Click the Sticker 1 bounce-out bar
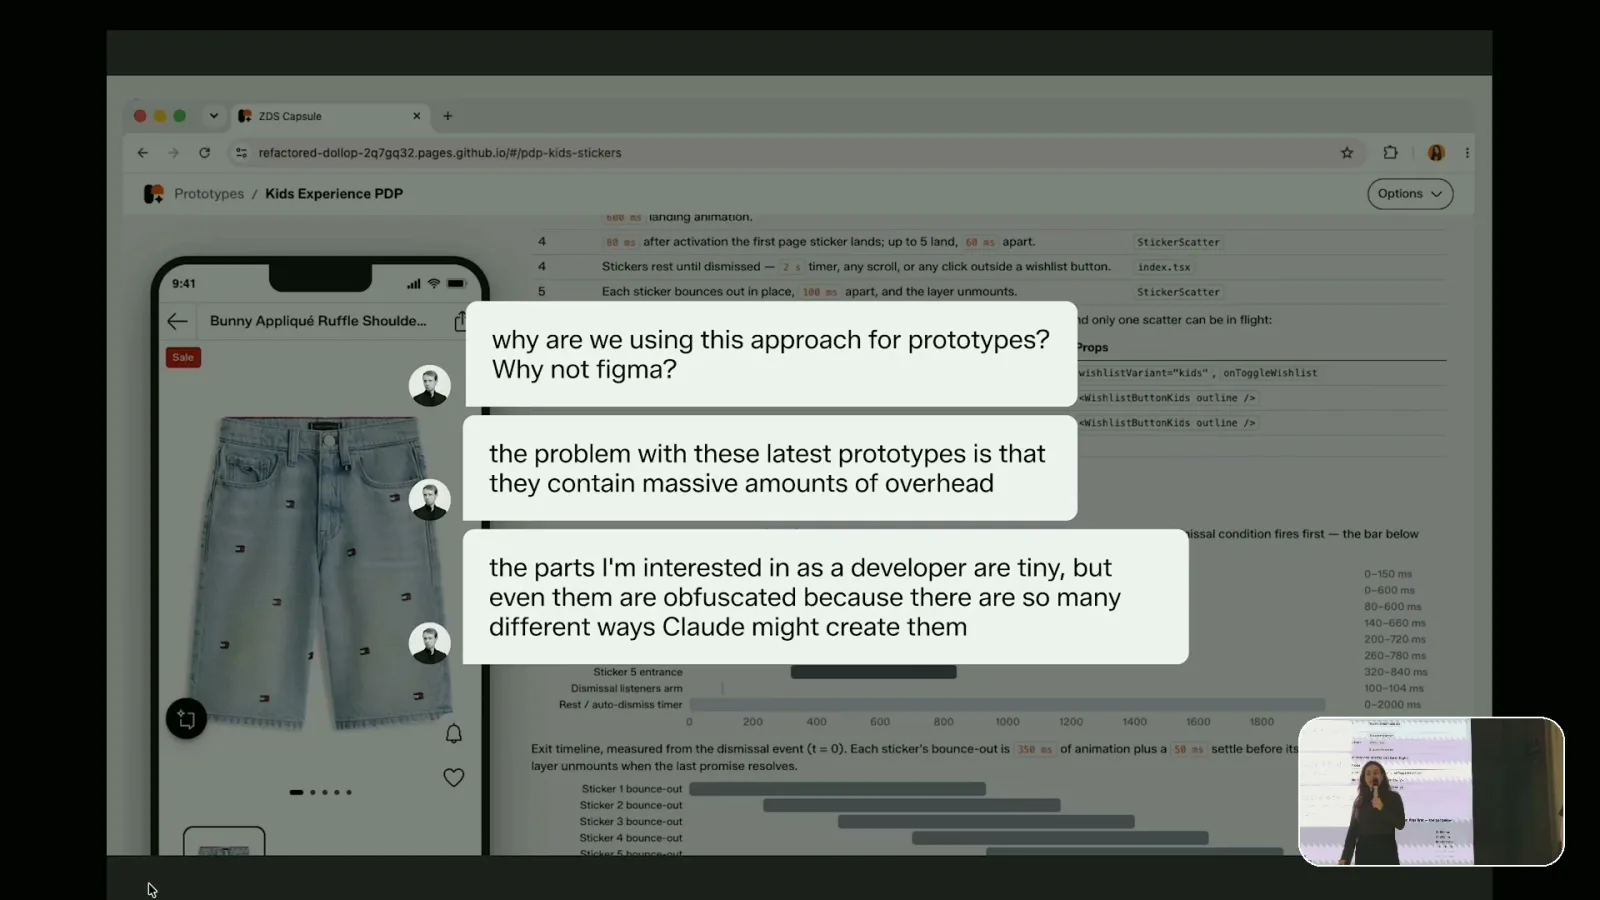This screenshot has height=900, width=1600. tap(838, 789)
